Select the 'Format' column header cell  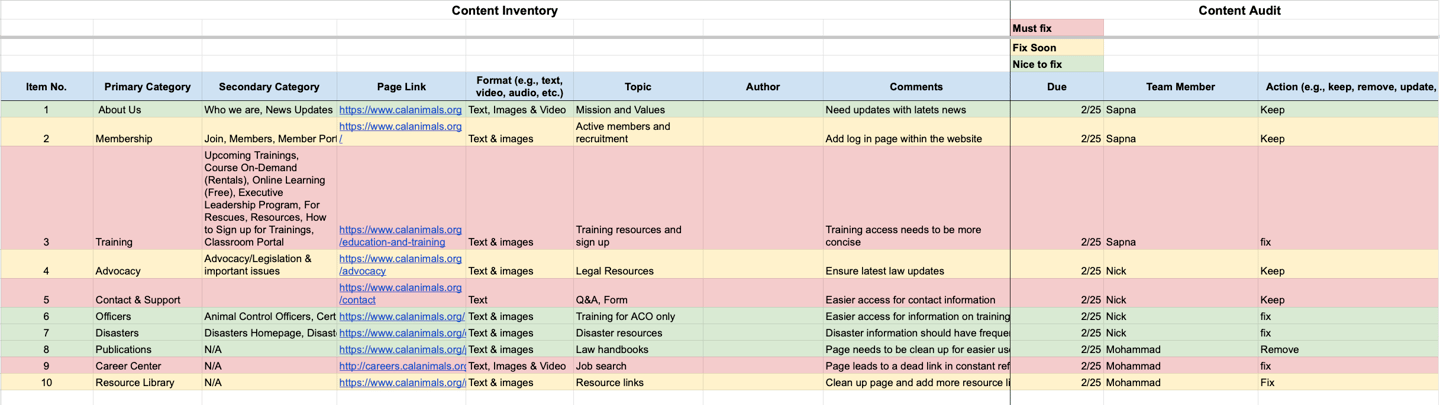coord(519,87)
